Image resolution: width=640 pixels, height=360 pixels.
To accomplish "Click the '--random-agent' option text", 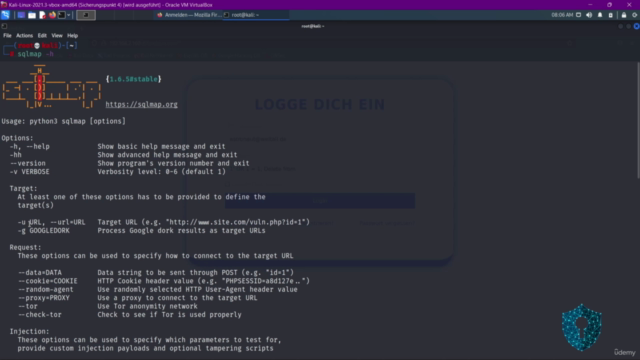I will 45,289.
